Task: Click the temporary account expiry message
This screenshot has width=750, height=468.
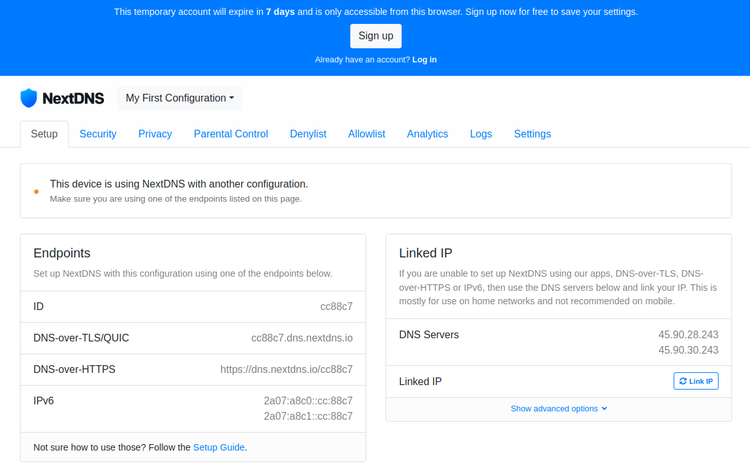Action: pos(376,12)
